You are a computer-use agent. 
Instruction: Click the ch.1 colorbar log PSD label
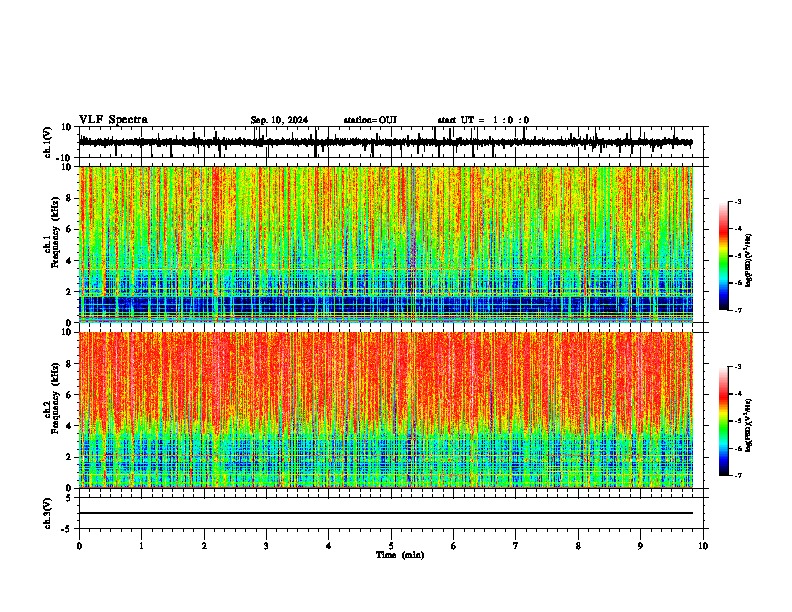[748, 261]
